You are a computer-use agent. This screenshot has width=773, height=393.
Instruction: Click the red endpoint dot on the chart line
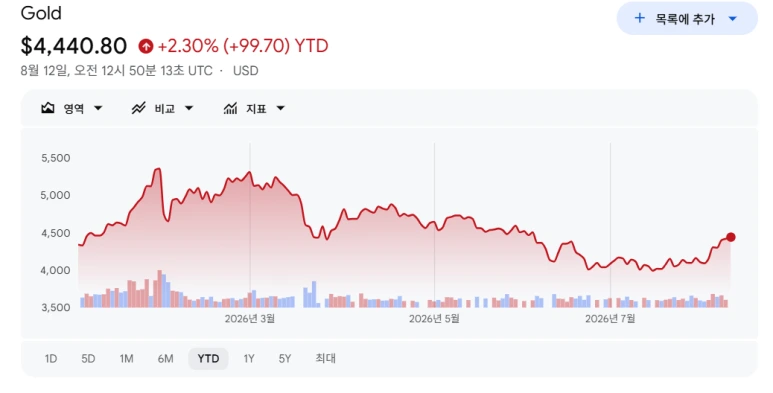coord(731,237)
